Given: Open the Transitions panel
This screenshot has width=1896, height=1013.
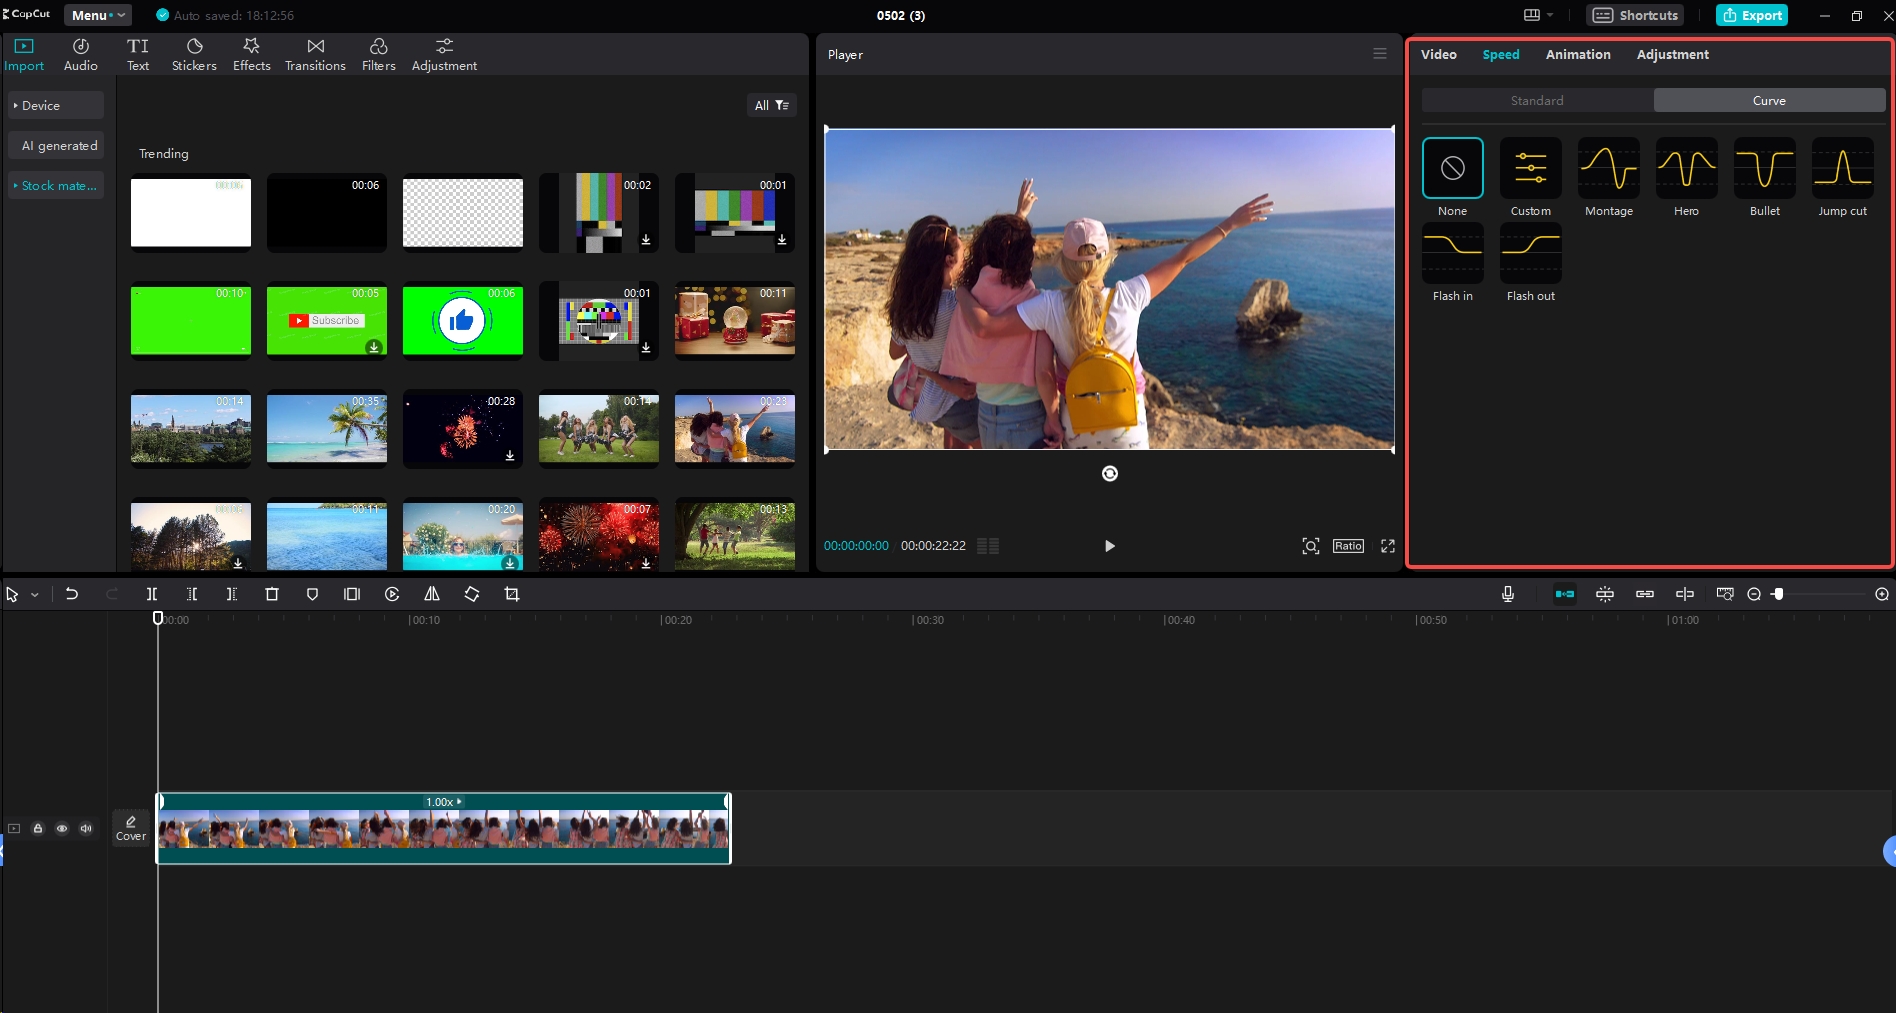Looking at the screenshot, I should pyautogui.click(x=314, y=53).
